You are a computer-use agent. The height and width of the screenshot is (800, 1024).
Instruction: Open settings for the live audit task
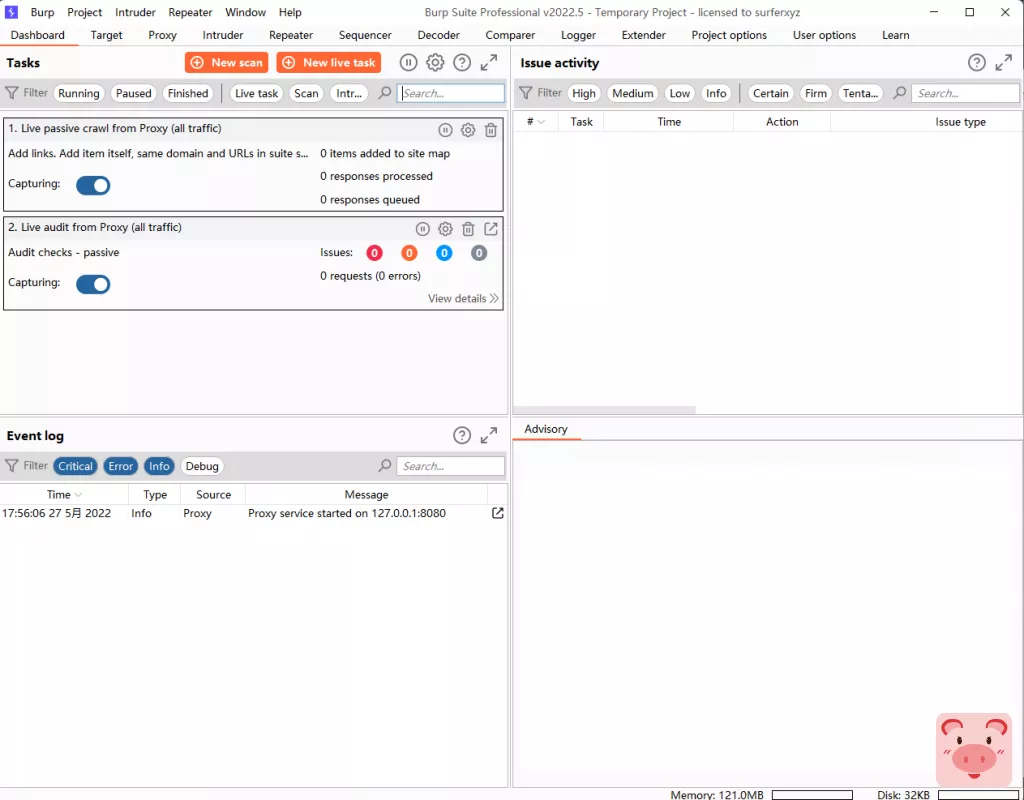pos(445,228)
